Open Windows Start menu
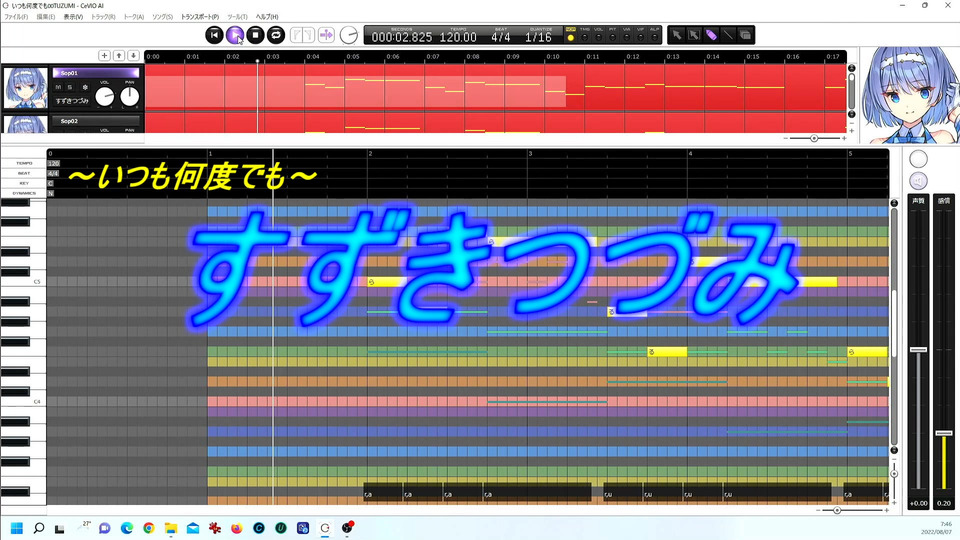Screen dimensions: 960x540 click(x=17, y=528)
